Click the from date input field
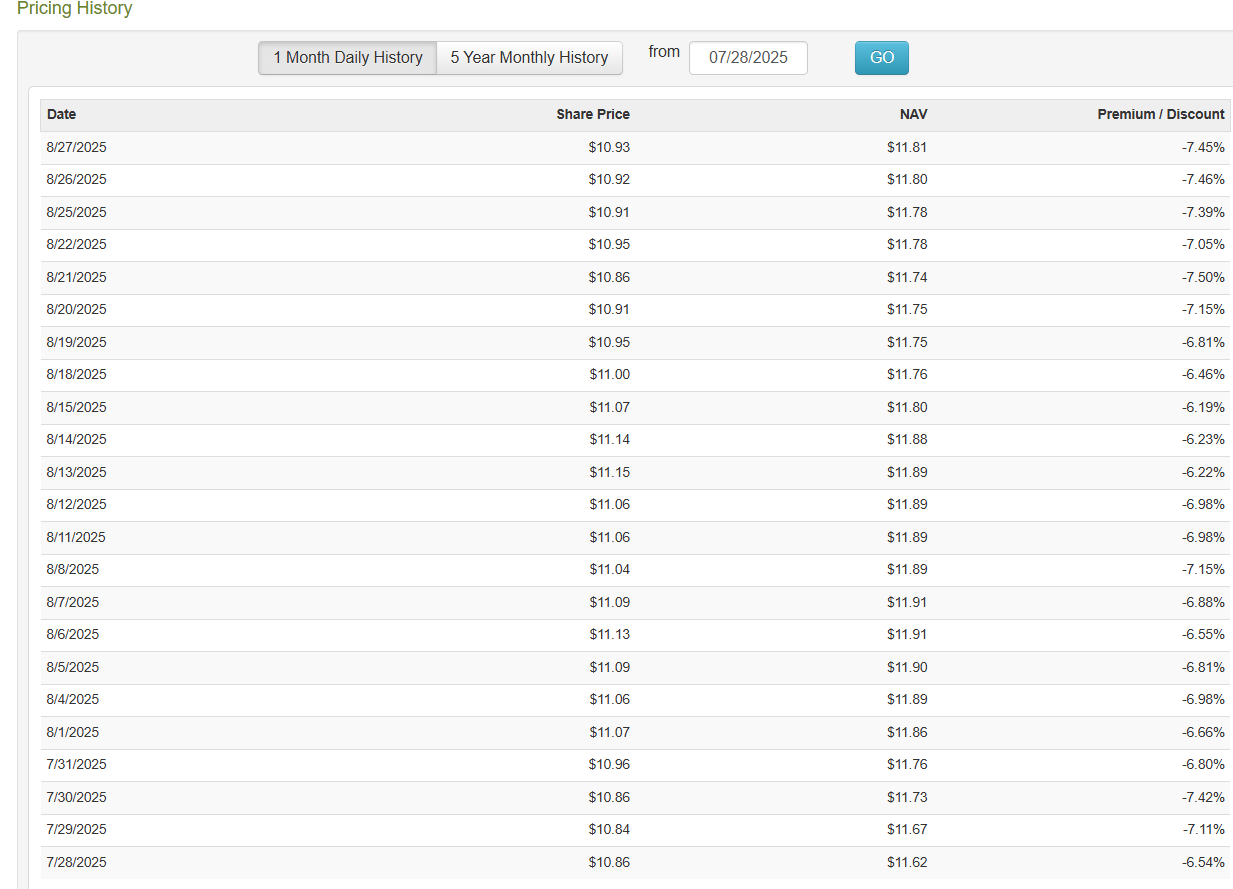Image resolution: width=1233 pixels, height=889 pixels. tap(748, 58)
